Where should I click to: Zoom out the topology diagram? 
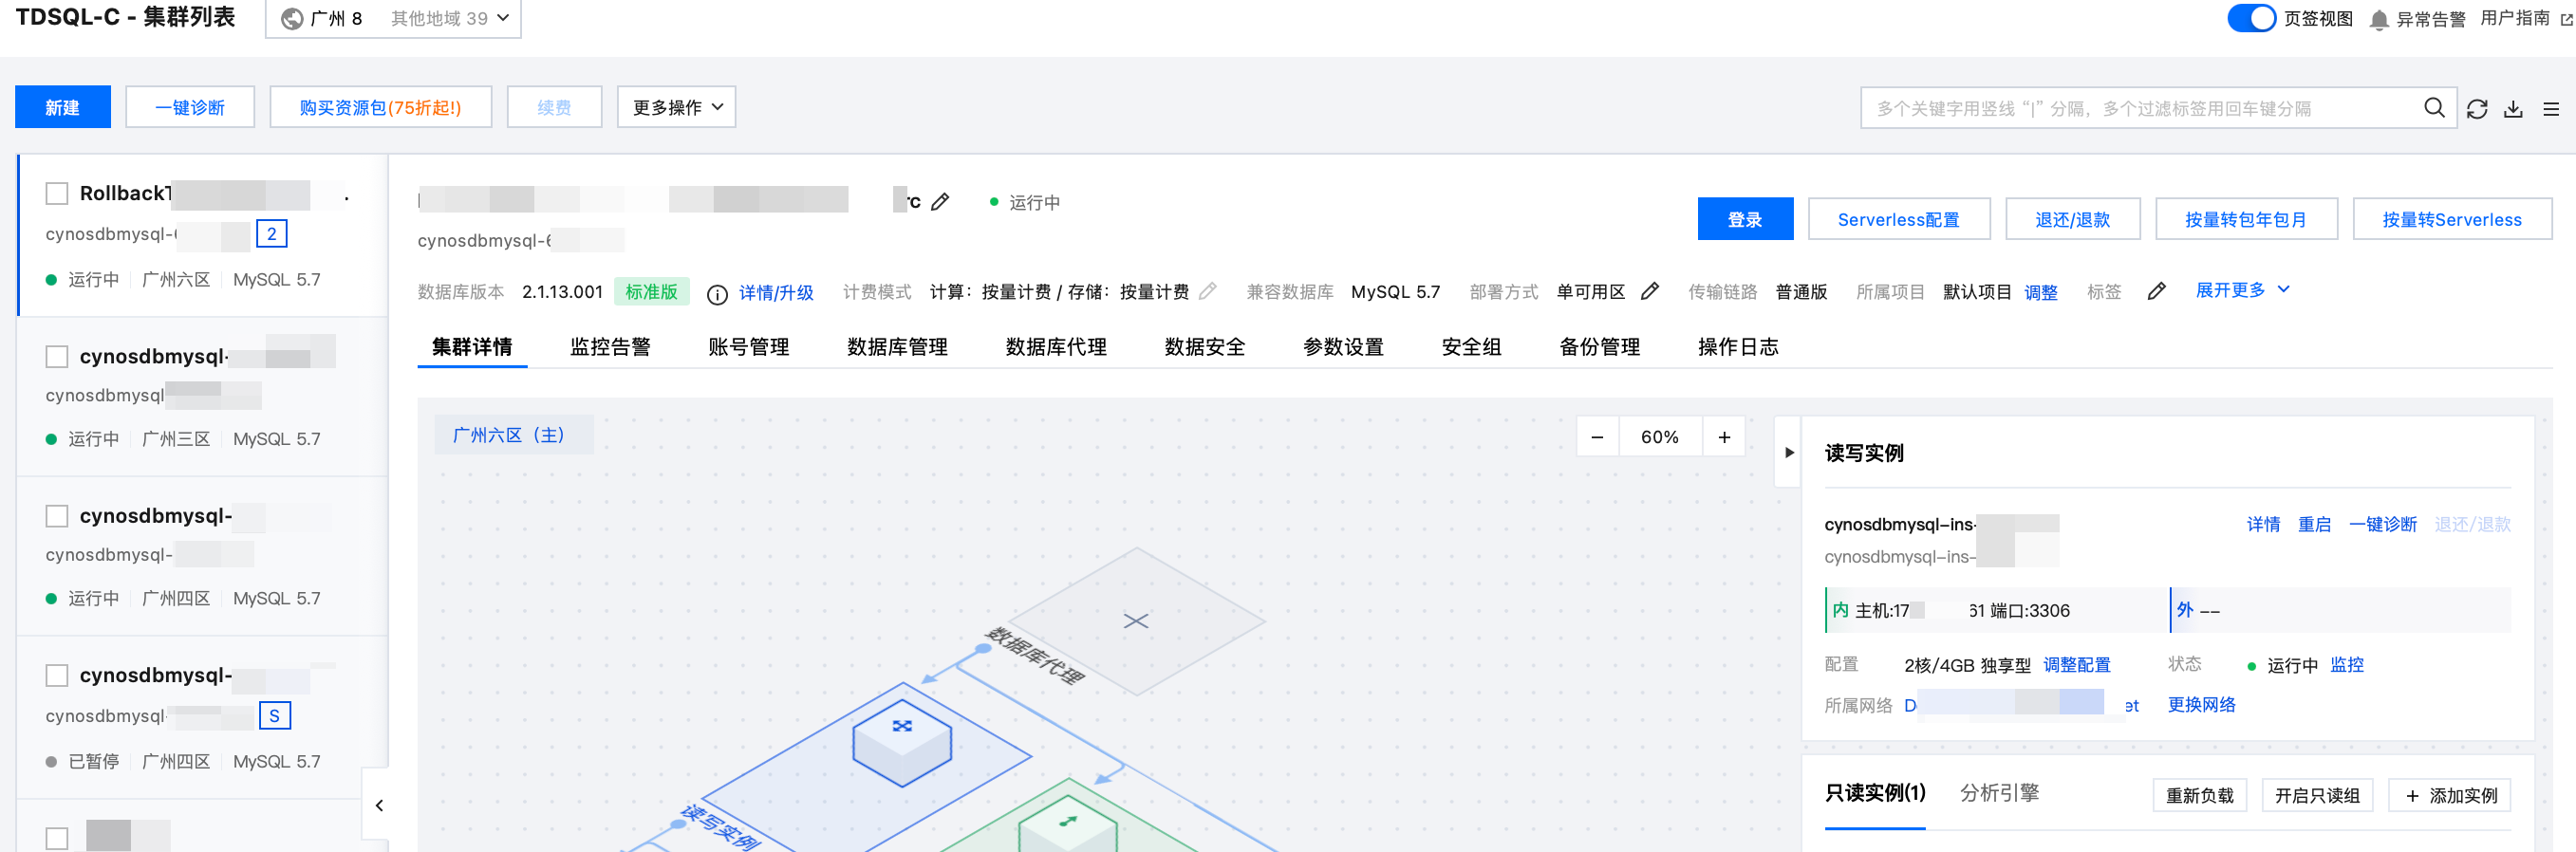[x=1597, y=437]
